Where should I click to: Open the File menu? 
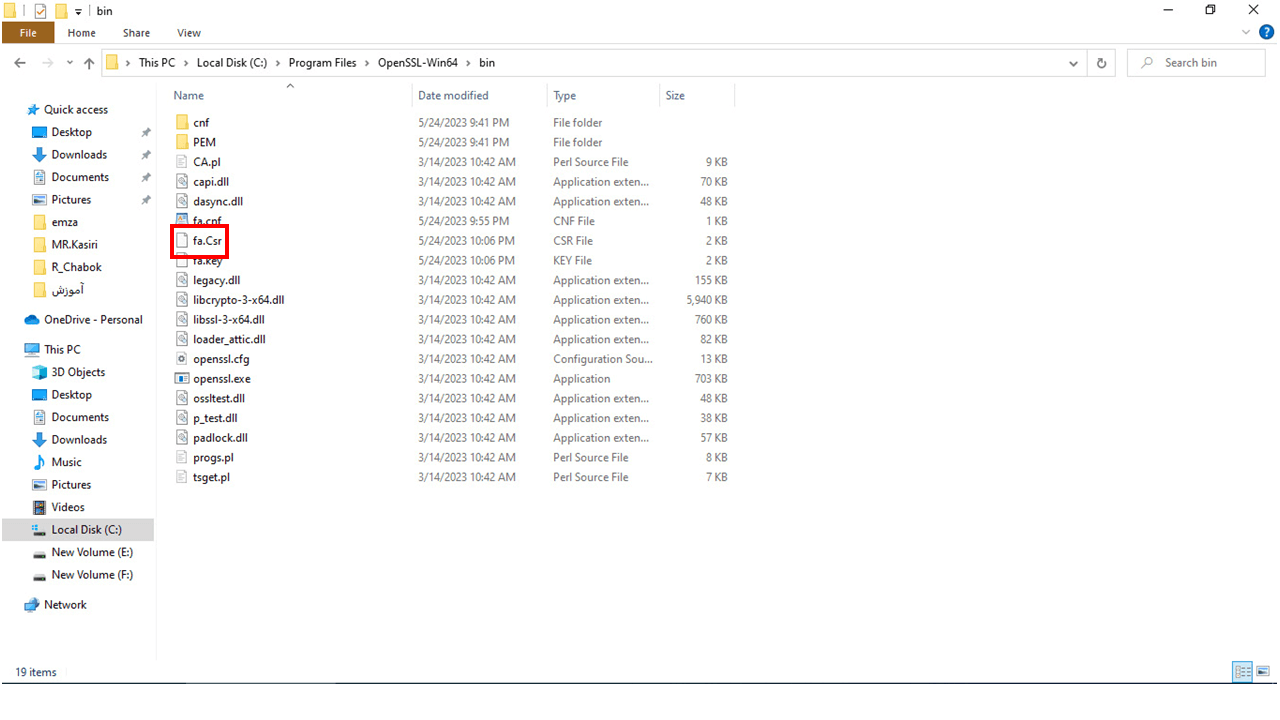(x=28, y=33)
